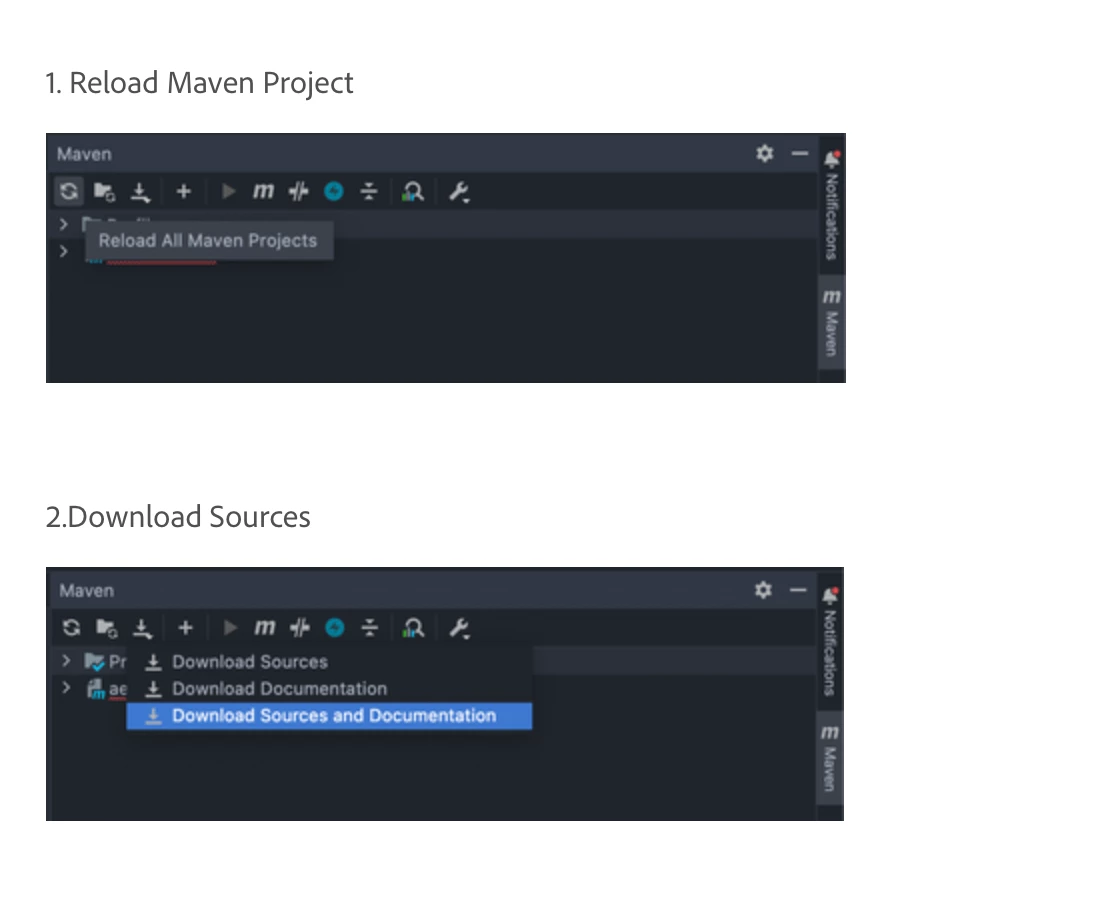Open Maven Settings wrench in step 1 panel
The width and height of the screenshot is (1114, 914).
coord(459,192)
